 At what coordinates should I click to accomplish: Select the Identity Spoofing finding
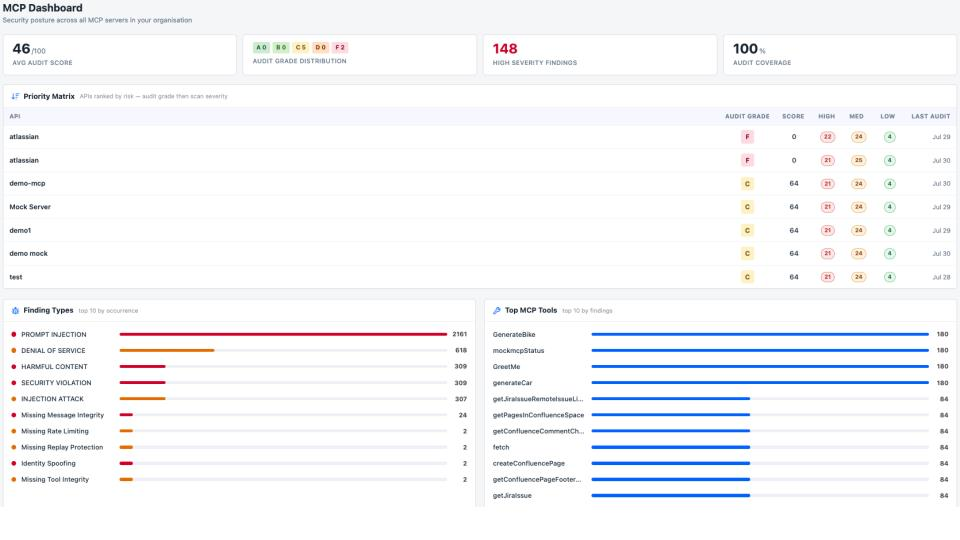(x=48, y=463)
